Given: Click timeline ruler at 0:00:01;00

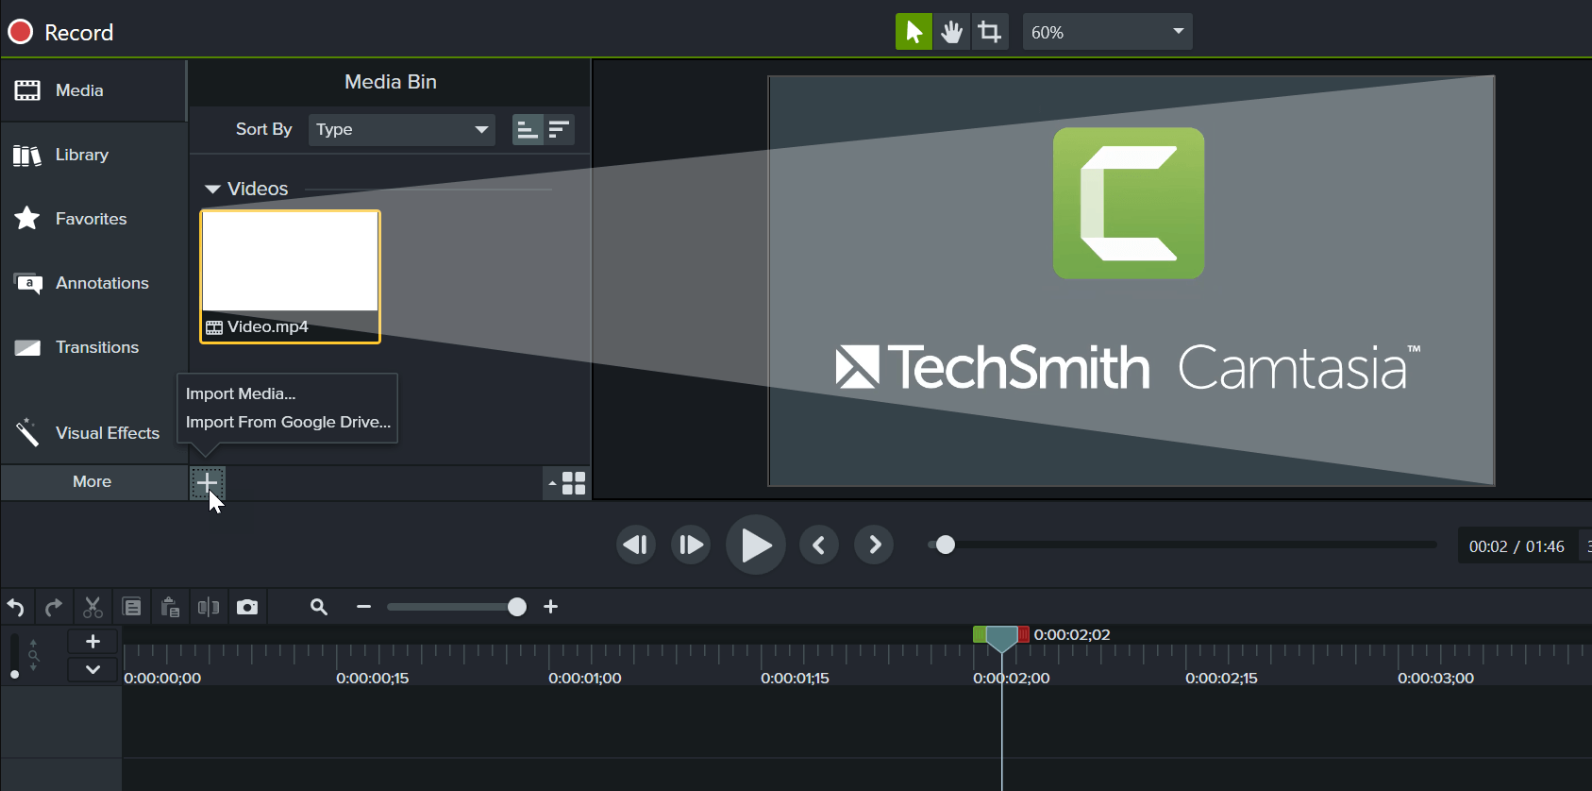Looking at the screenshot, I should coord(585,678).
